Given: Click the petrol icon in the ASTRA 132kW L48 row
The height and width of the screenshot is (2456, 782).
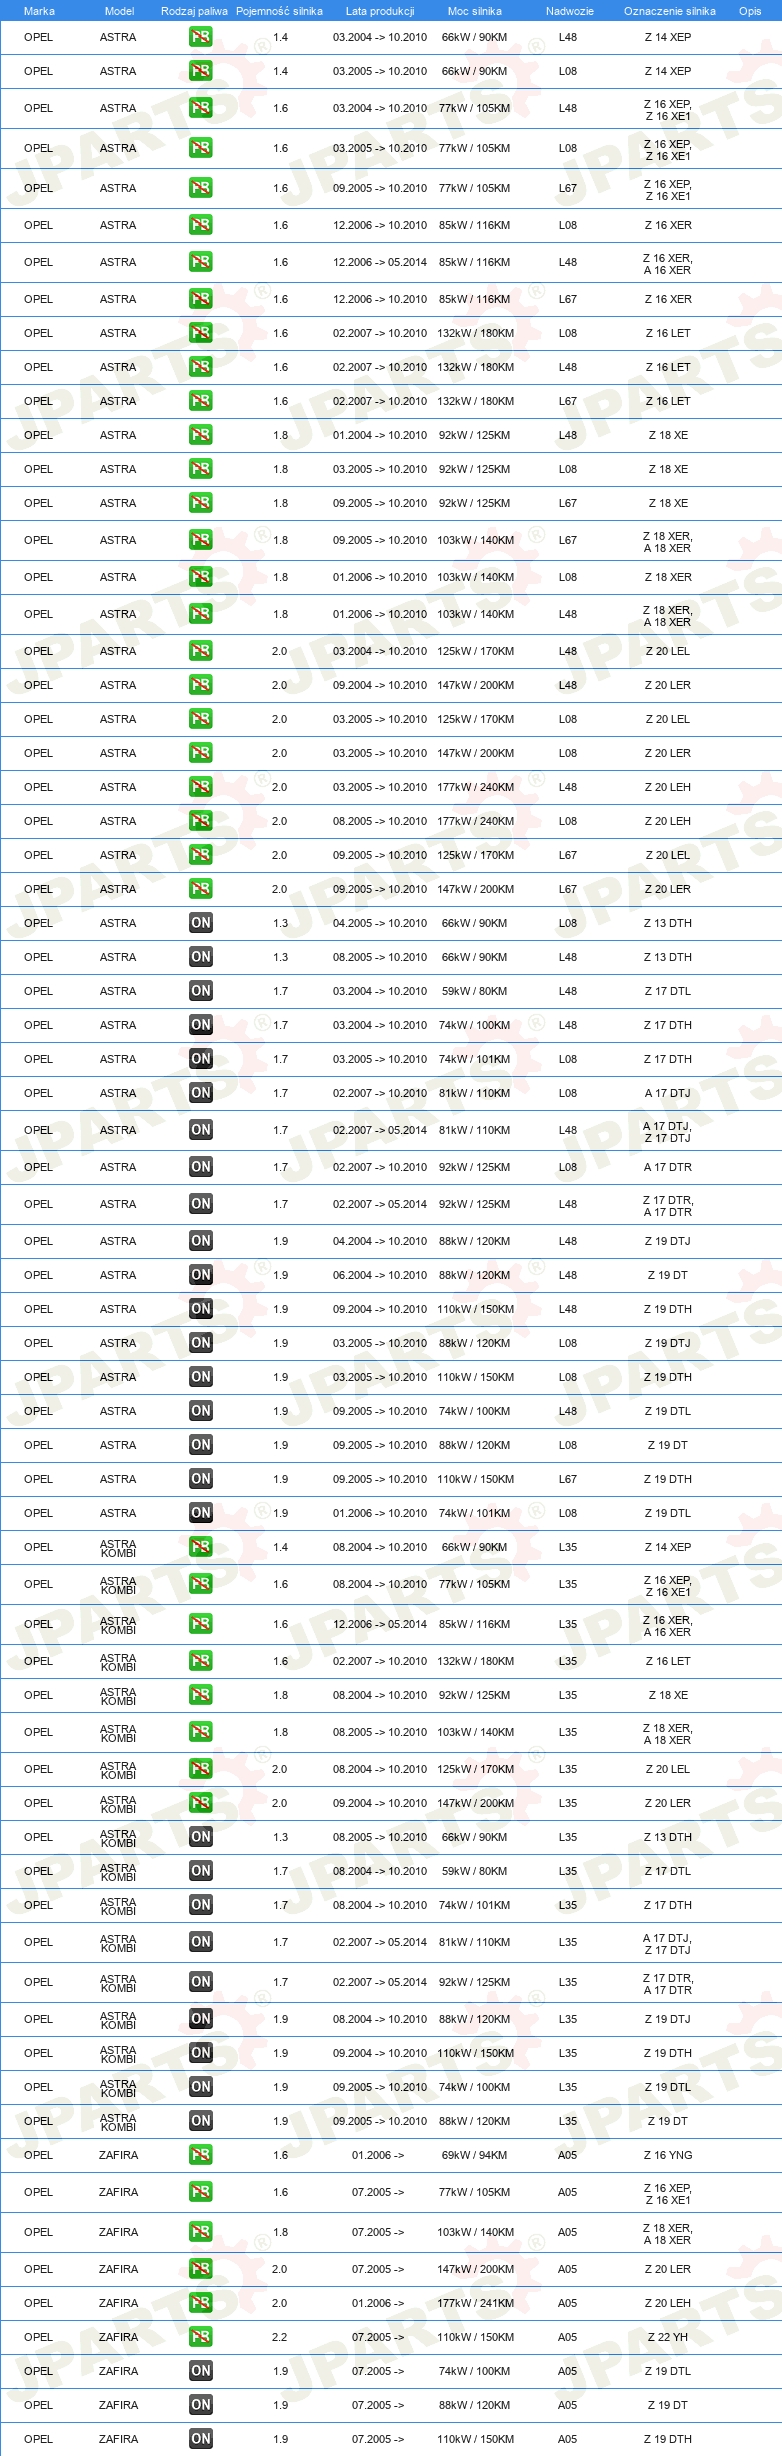Looking at the screenshot, I should pos(200,367).
